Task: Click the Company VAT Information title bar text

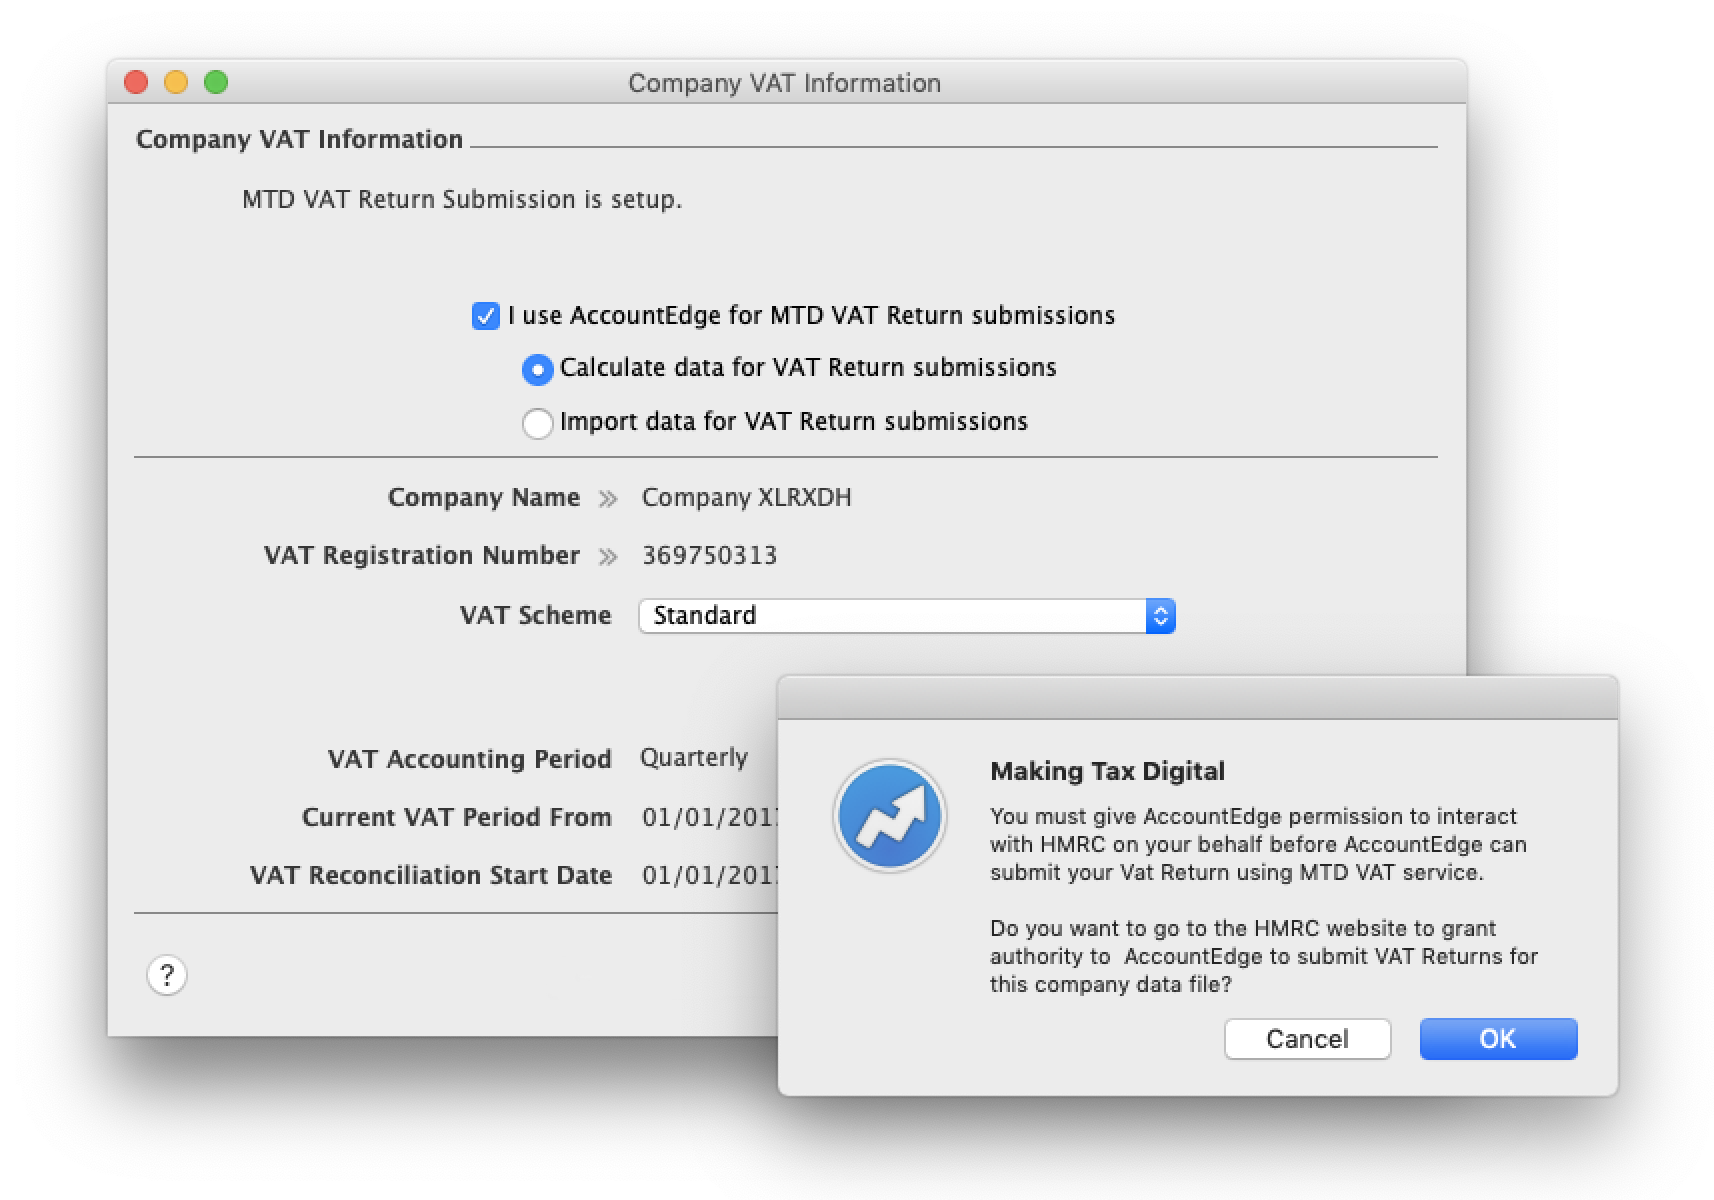Action: [x=785, y=83]
